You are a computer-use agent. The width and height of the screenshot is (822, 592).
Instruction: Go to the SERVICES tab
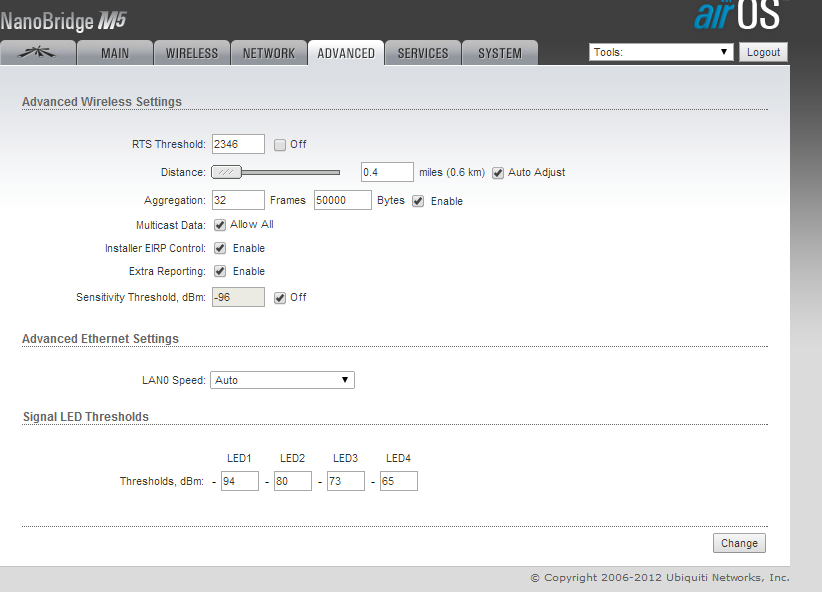pos(423,53)
